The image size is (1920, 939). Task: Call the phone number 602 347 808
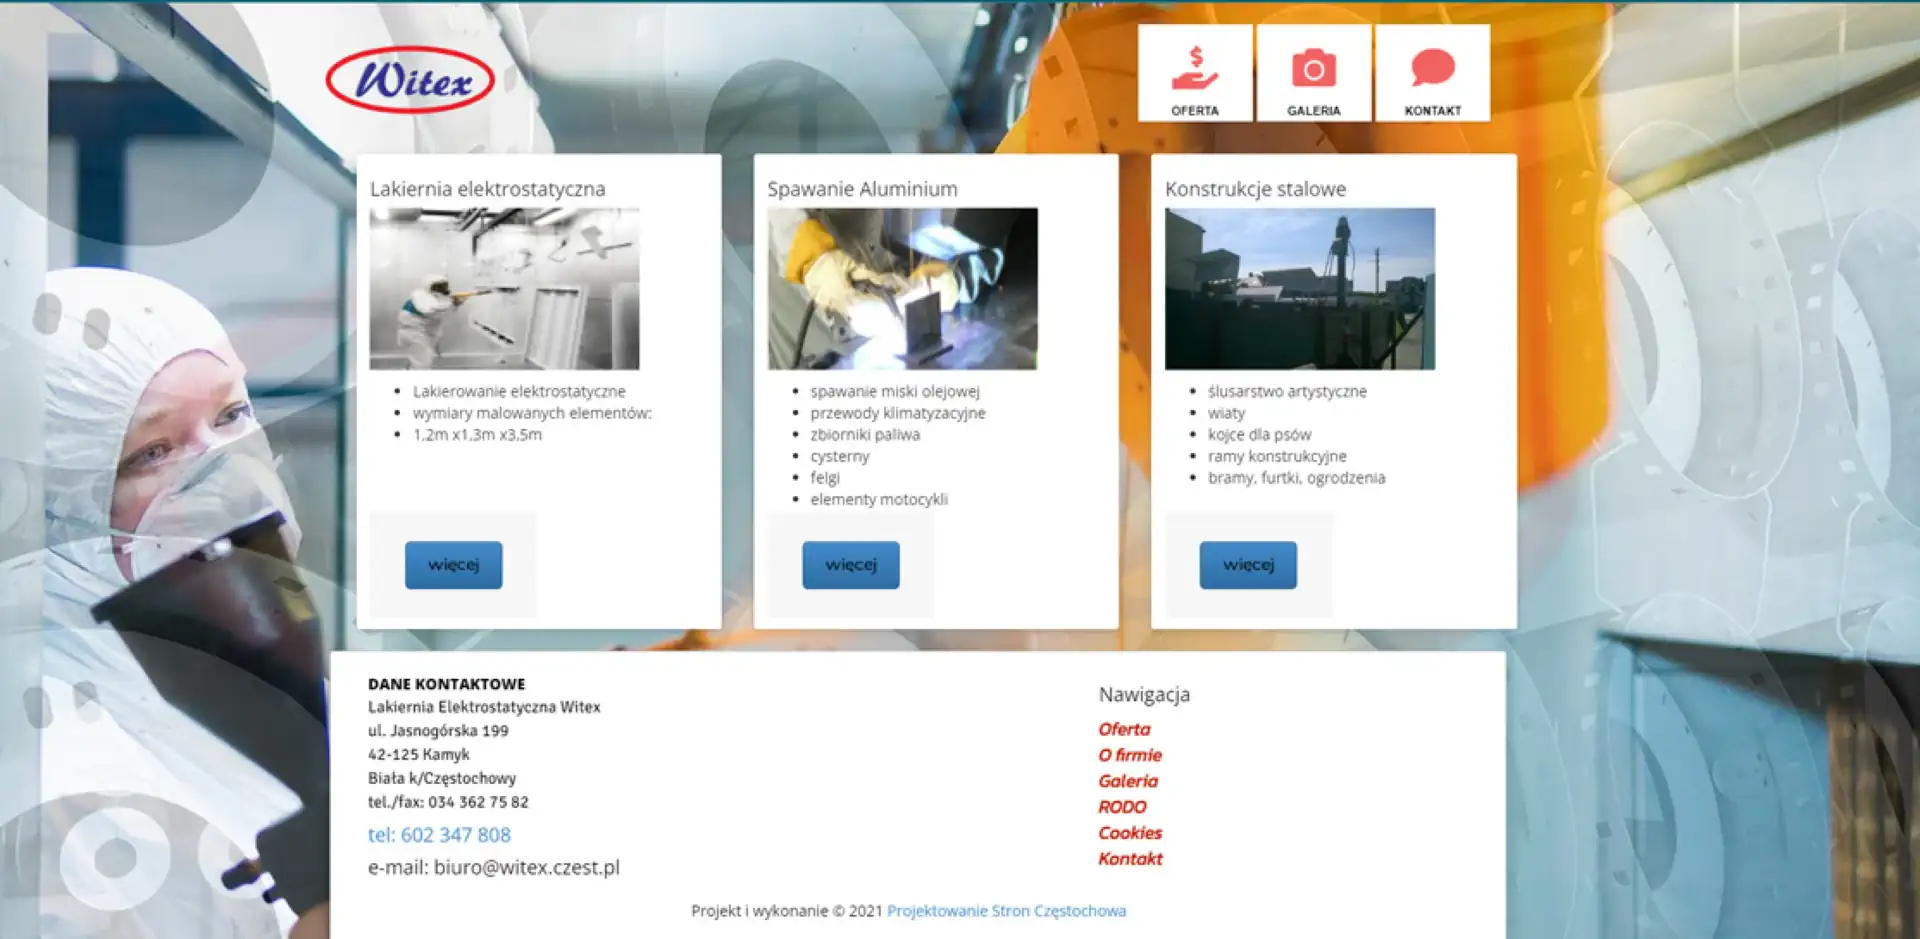tap(439, 835)
